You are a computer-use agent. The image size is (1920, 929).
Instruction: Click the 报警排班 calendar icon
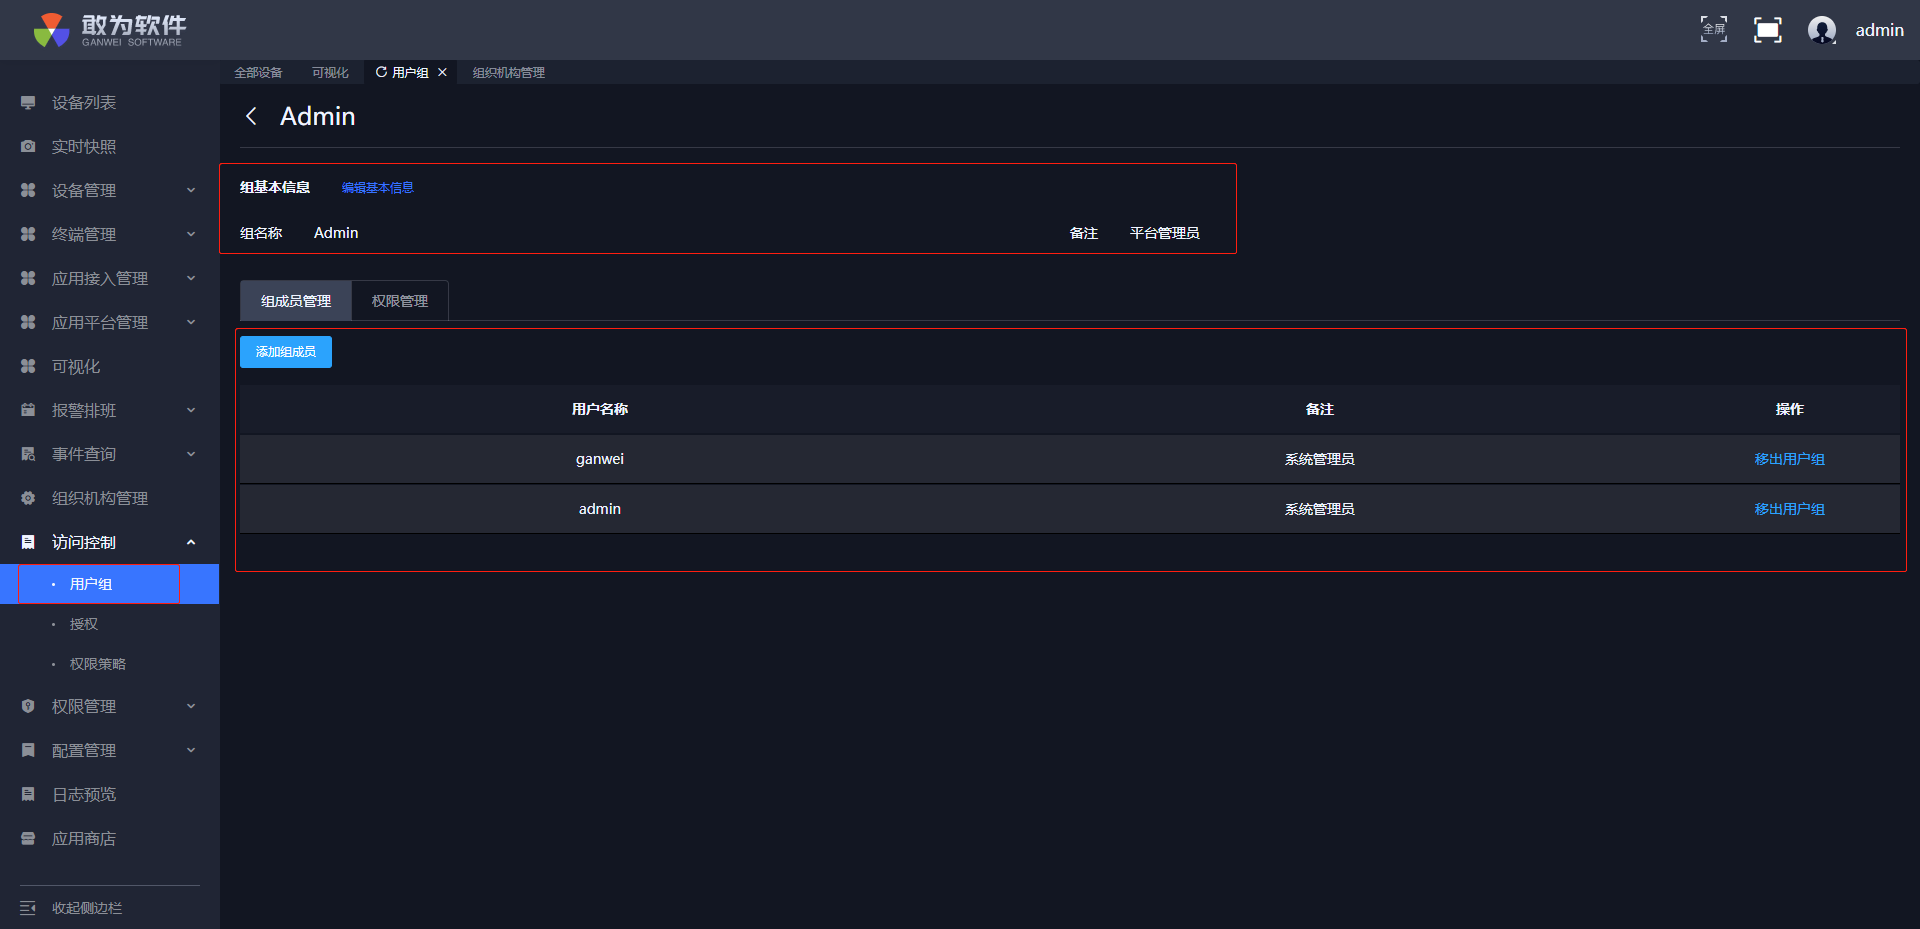click(x=28, y=411)
